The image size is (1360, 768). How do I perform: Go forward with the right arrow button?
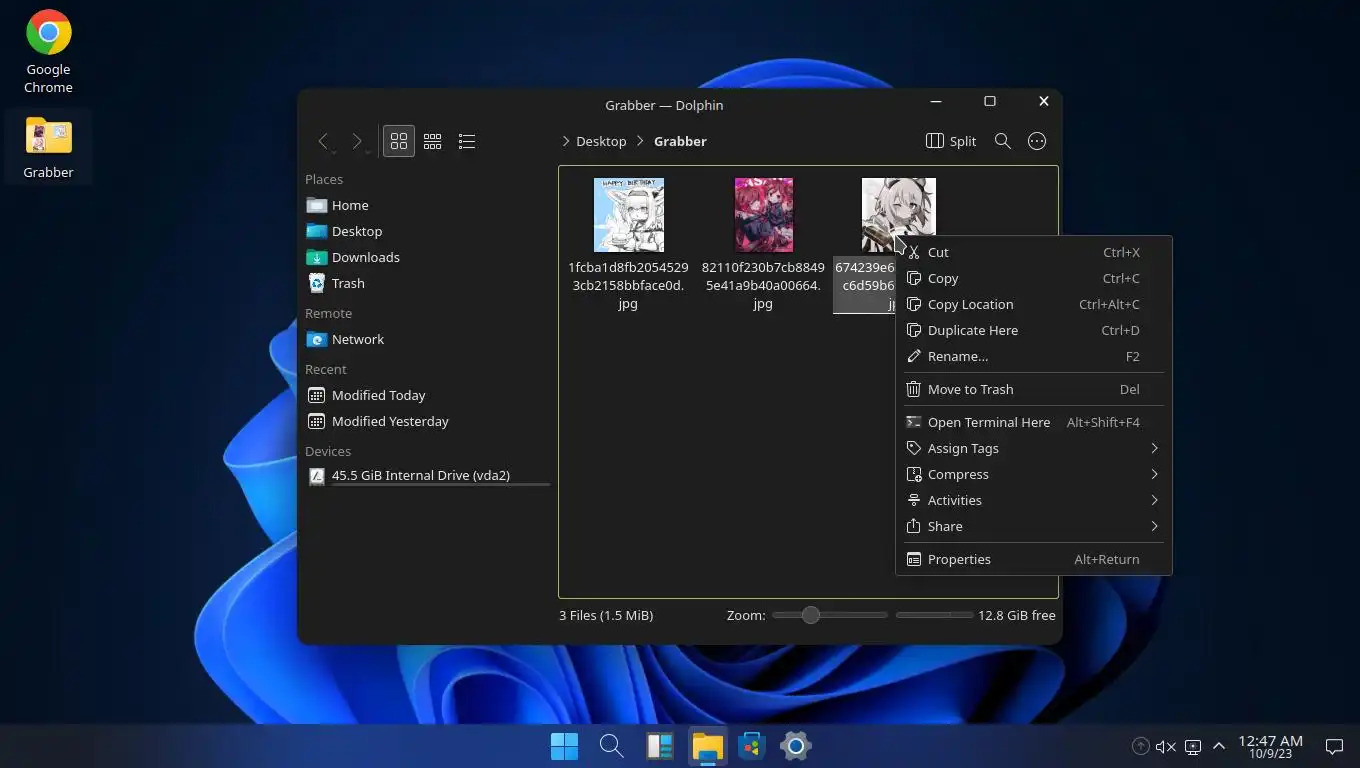tap(357, 141)
